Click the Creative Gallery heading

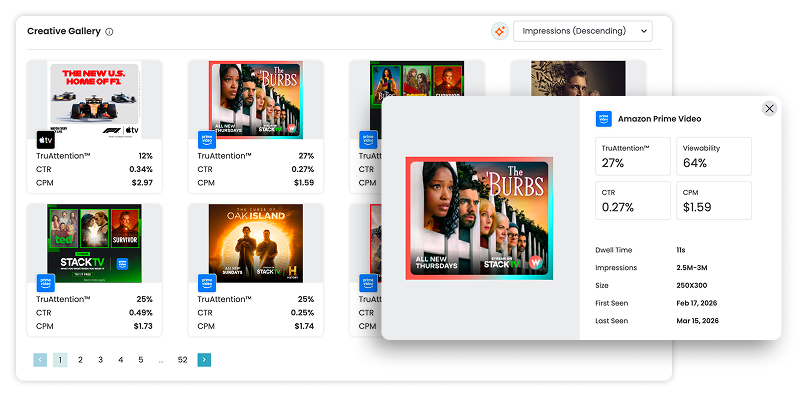click(64, 31)
